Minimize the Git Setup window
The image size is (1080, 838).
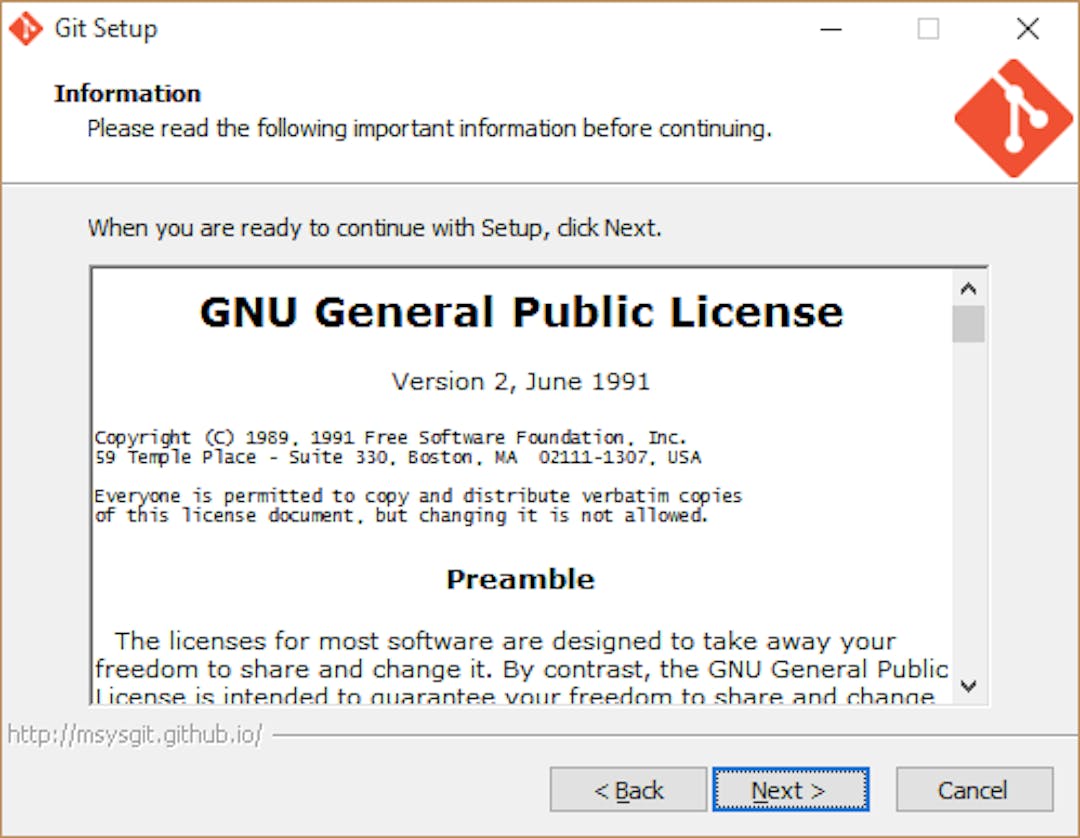[x=831, y=29]
